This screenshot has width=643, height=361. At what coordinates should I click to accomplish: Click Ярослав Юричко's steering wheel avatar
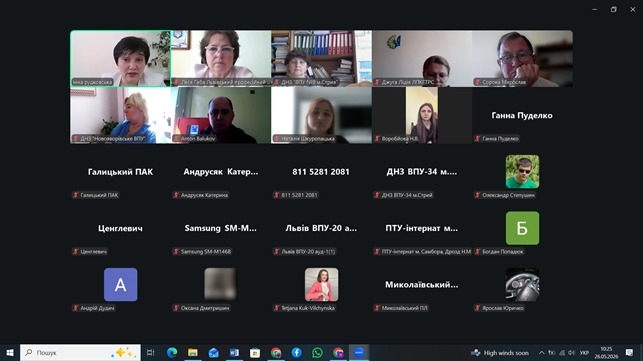pos(522,285)
